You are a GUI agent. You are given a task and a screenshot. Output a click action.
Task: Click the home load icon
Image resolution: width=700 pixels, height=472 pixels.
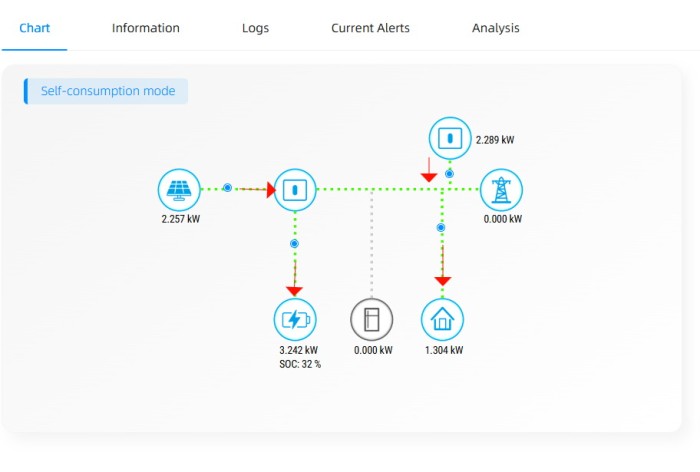coord(442,320)
